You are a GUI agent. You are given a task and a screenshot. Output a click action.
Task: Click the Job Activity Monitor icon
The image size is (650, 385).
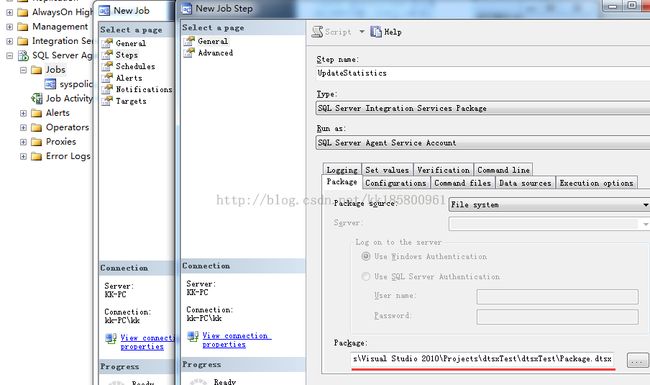[37, 99]
